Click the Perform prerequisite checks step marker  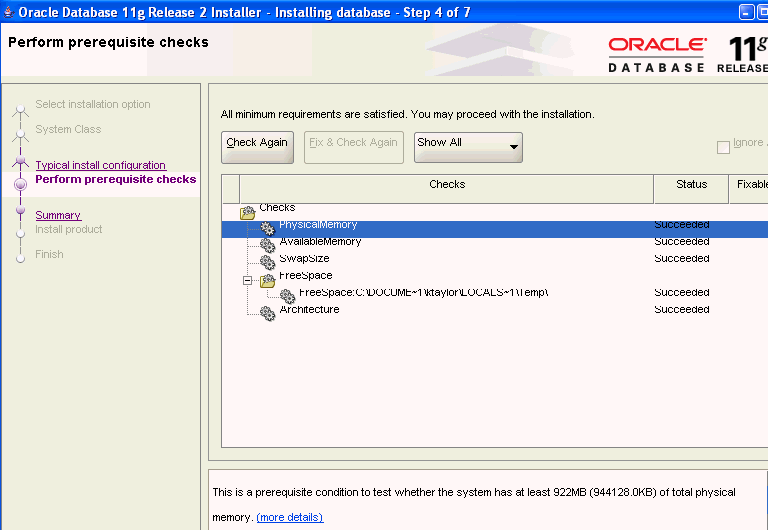pyautogui.click(x=21, y=184)
